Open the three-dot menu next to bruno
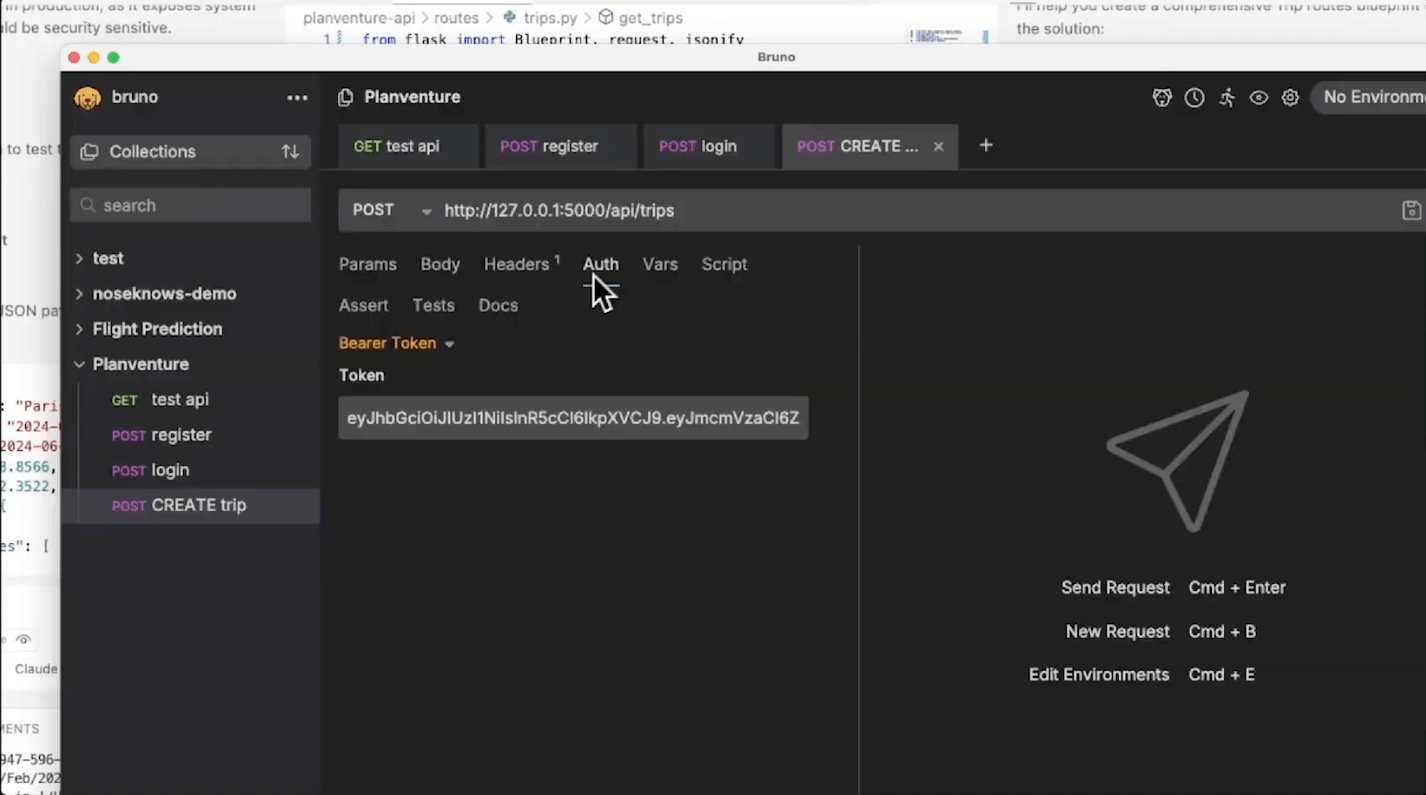Image resolution: width=1426 pixels, height=795 pixels. pos(297,97)
